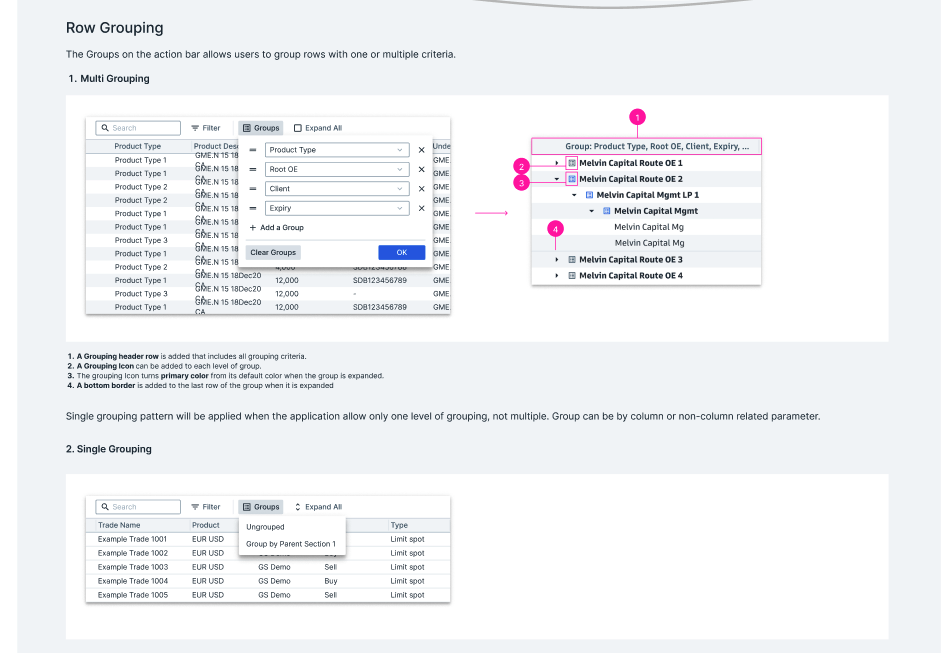This screenshot has height=653, width=952.
Task: Expand Melvin Capital Route OE 4 row
Action: [557, 276]
